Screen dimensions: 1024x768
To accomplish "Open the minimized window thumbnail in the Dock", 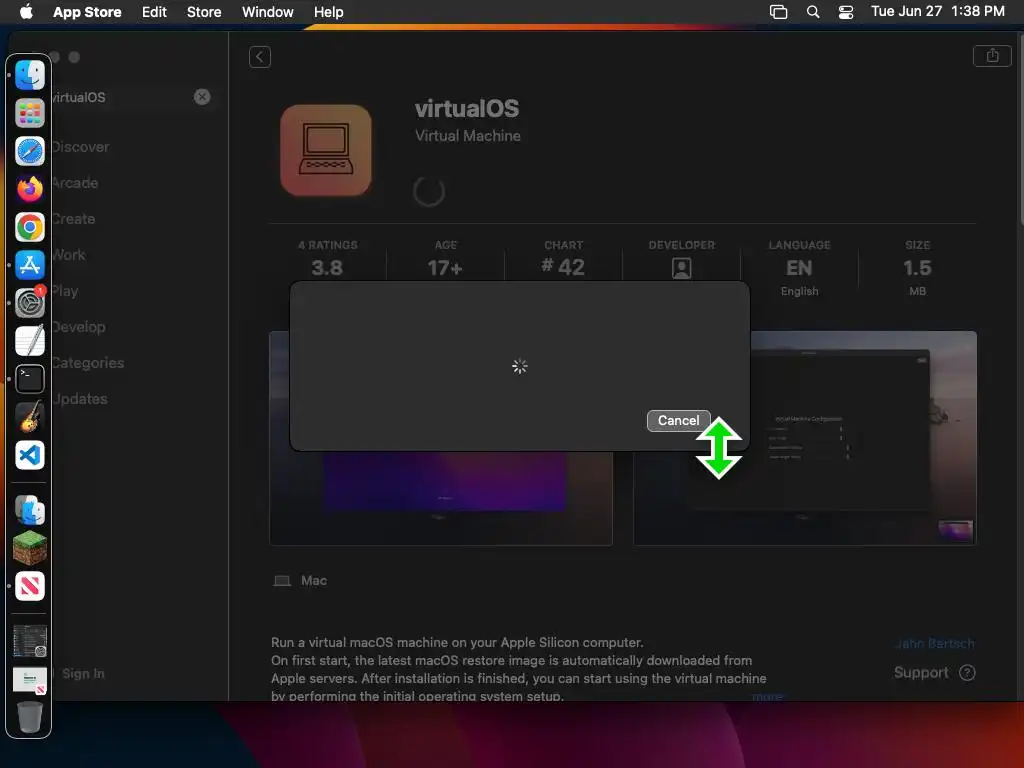I will (30, 641).
